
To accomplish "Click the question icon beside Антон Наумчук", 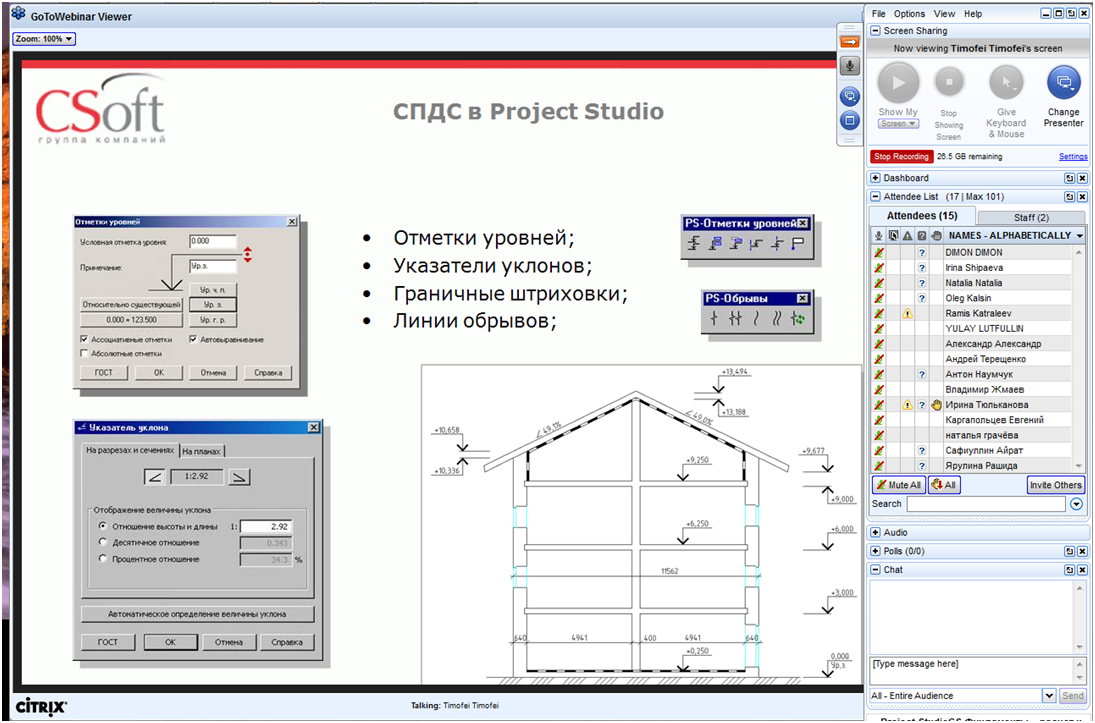I will pos(922,374).
